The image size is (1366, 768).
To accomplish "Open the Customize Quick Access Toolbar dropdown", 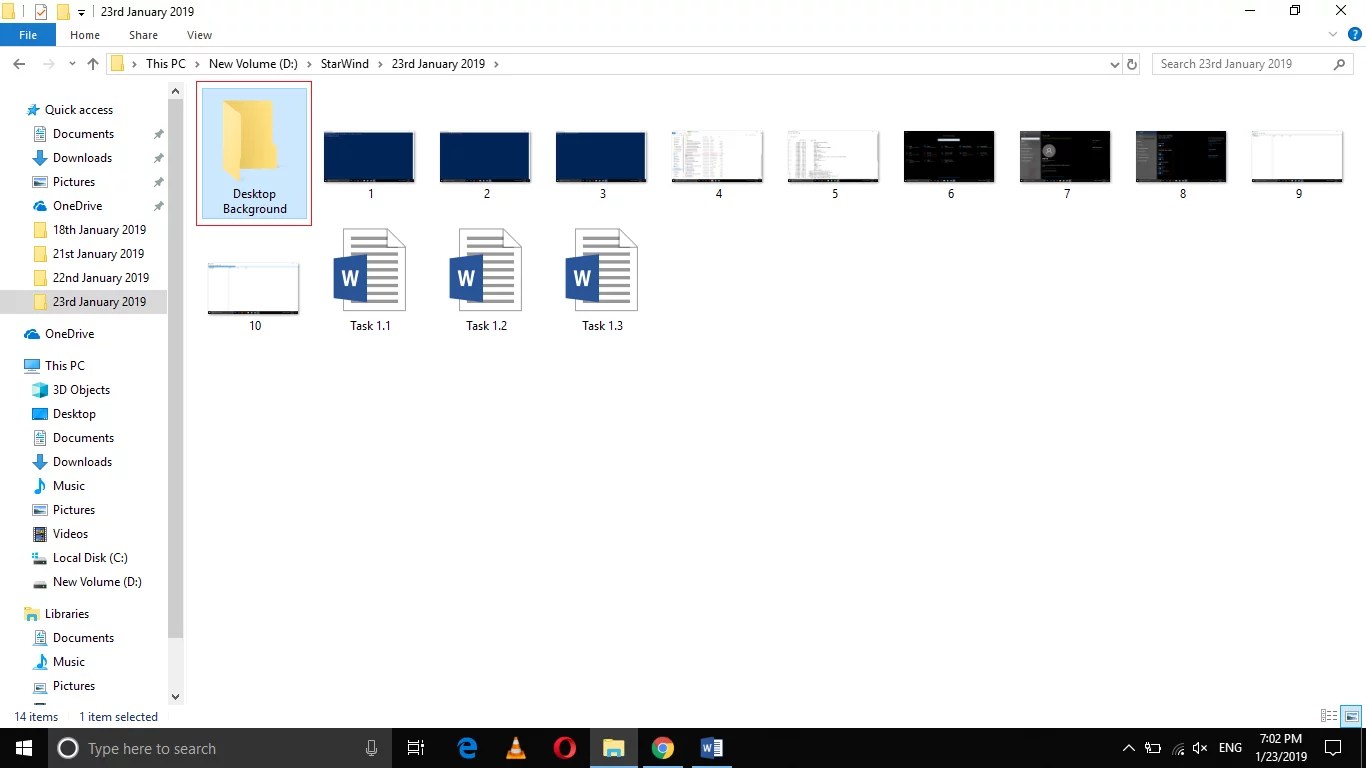I will (x=80, y=11).
